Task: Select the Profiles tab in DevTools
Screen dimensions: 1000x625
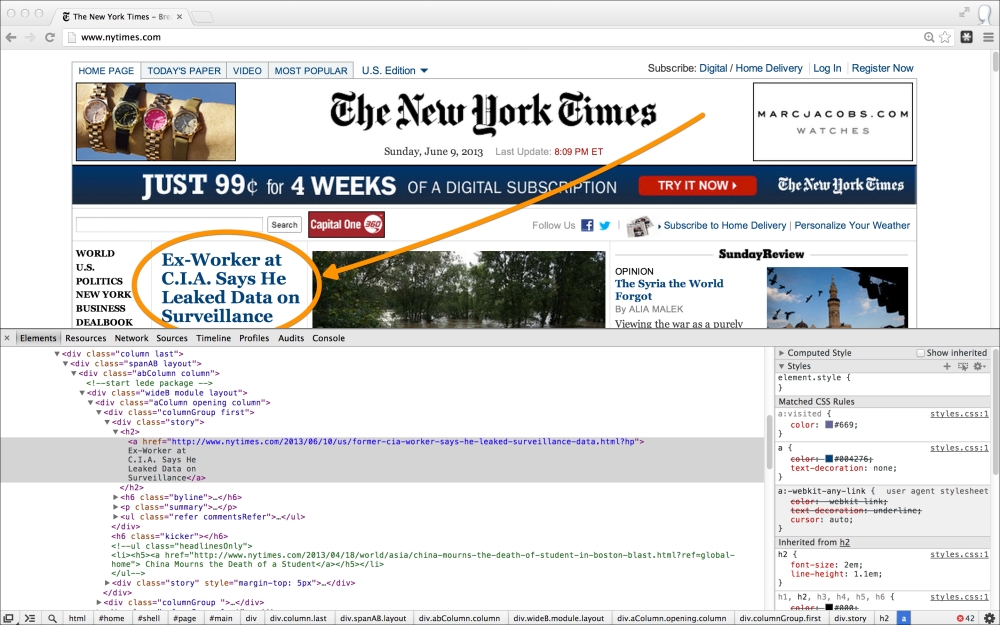Action: pyautogui.click(x=254, y=338)
